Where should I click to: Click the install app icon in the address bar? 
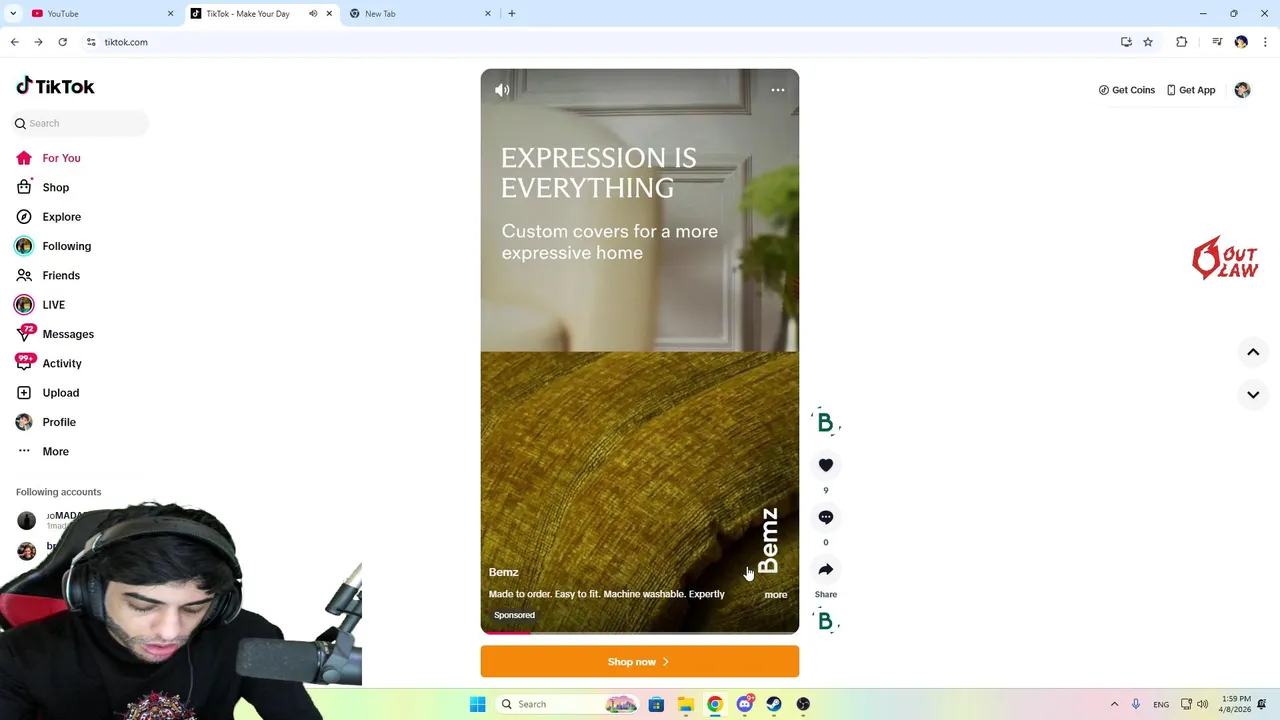[1126, 42]
